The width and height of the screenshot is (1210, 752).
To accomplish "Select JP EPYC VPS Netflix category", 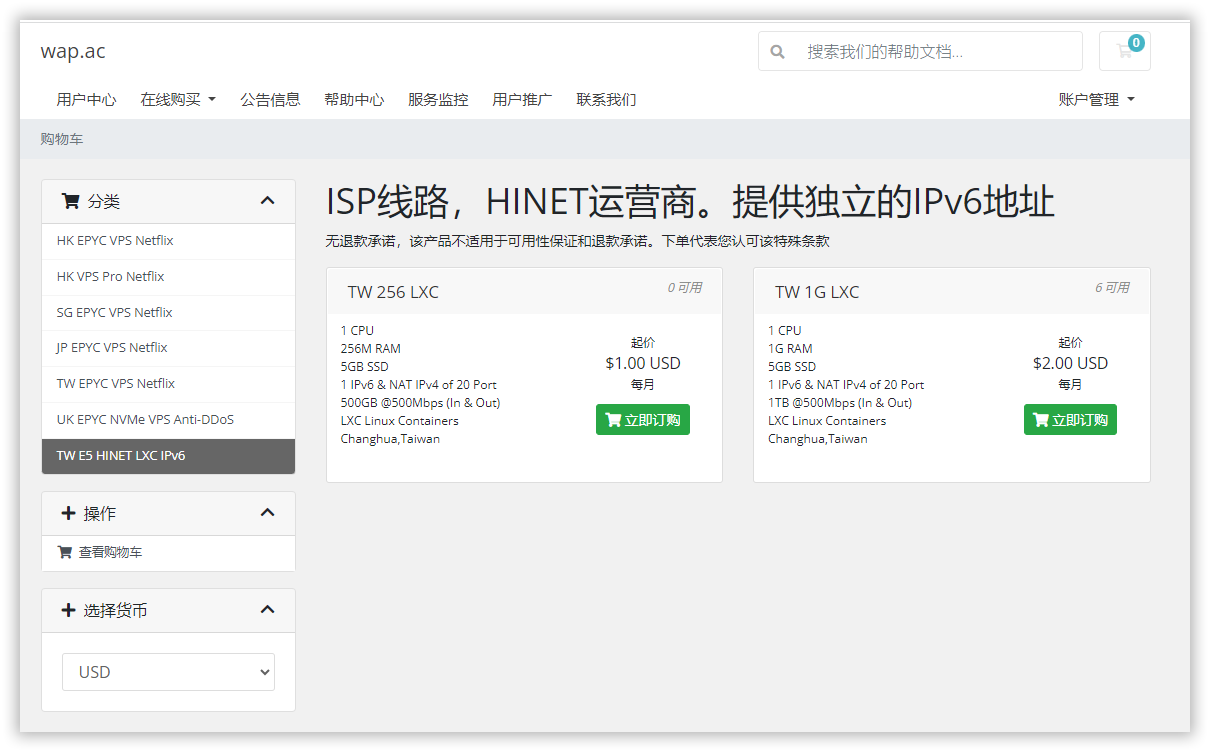I will pyautogui.click(x=168, y=348).
